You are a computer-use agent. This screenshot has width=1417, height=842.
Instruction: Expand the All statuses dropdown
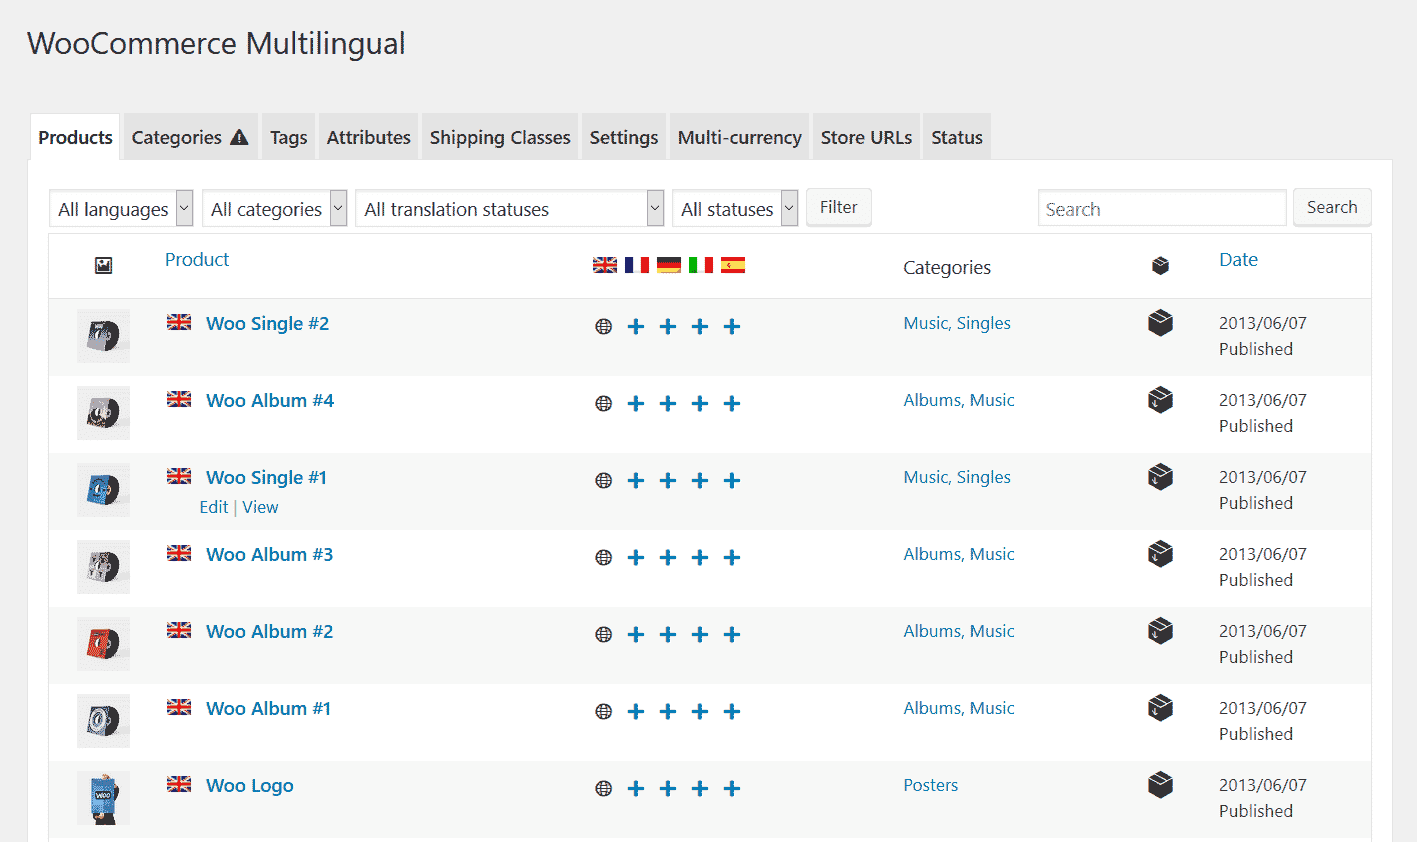(735, 209)
